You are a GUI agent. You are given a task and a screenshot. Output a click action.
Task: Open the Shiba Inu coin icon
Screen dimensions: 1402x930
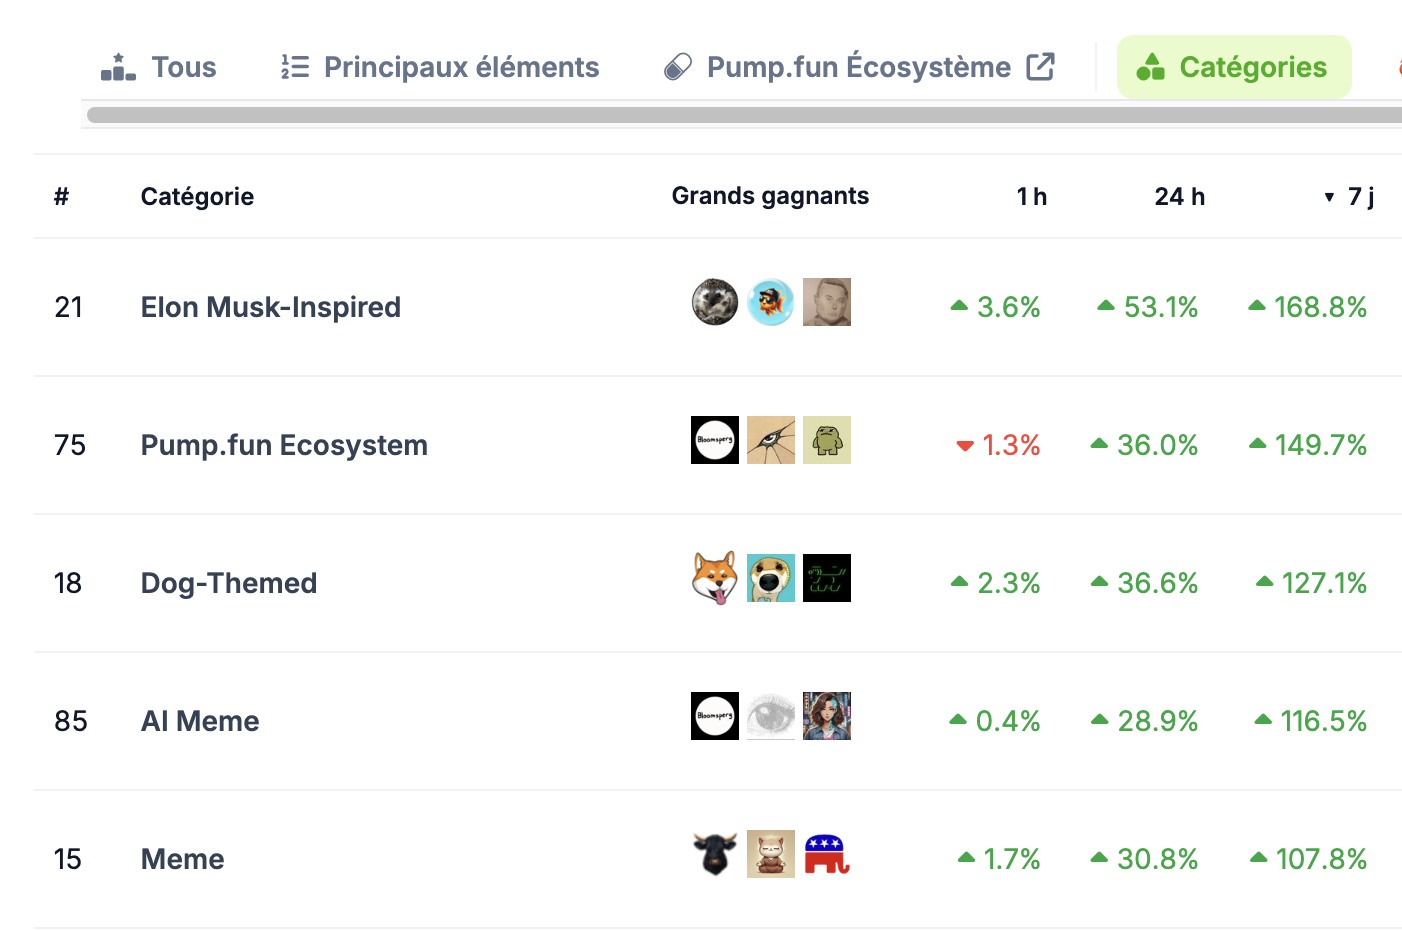[715, 579]
